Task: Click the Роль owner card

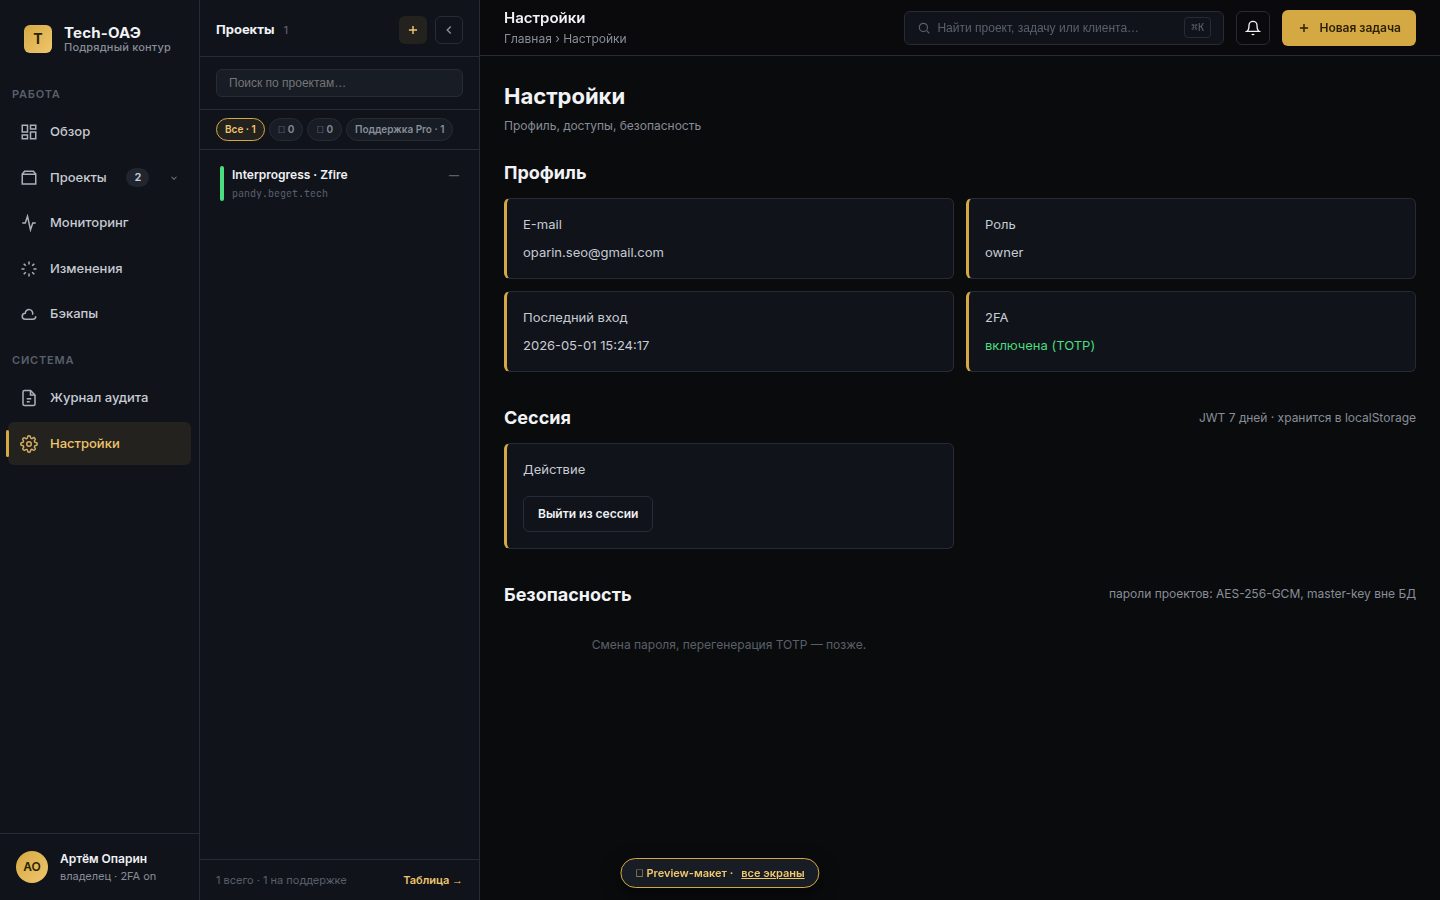Action: [1191, 238]
